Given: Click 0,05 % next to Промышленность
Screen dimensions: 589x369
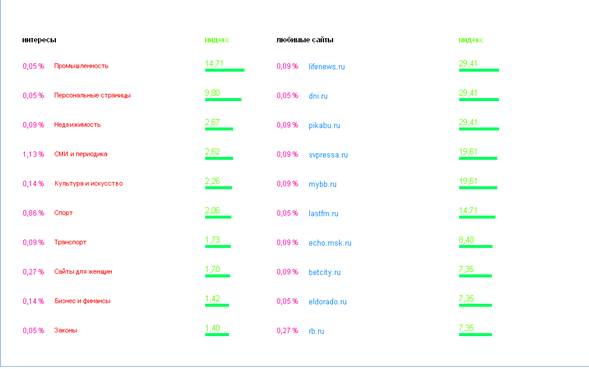Looking at the screenshot, I should [33, 66].
